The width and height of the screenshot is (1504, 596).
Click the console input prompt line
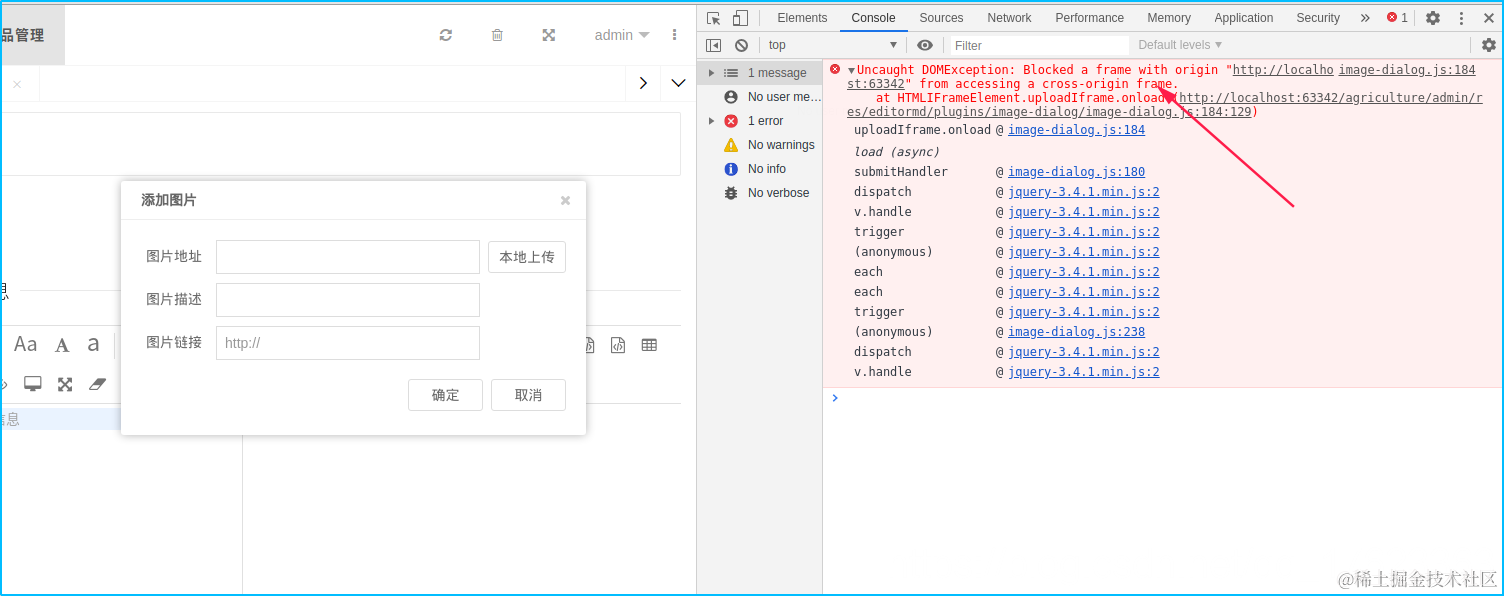point(1162,398)
